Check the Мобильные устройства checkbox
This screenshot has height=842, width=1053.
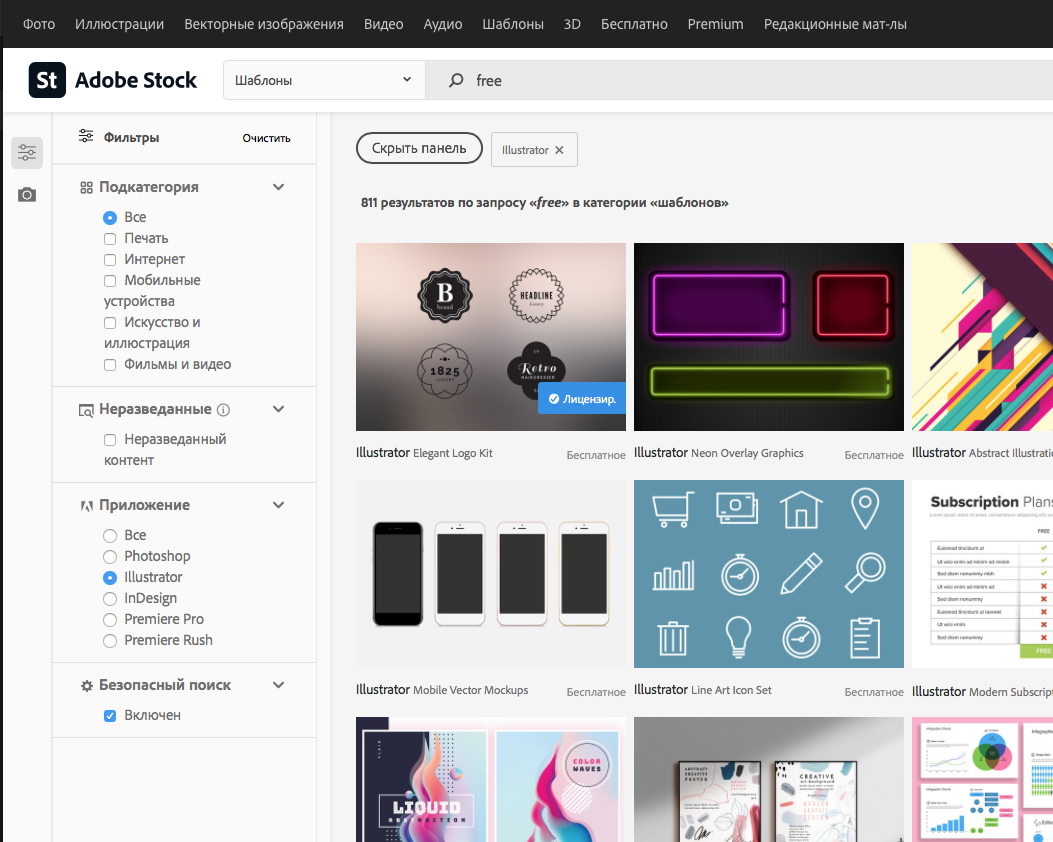click(x=110, y=281)
